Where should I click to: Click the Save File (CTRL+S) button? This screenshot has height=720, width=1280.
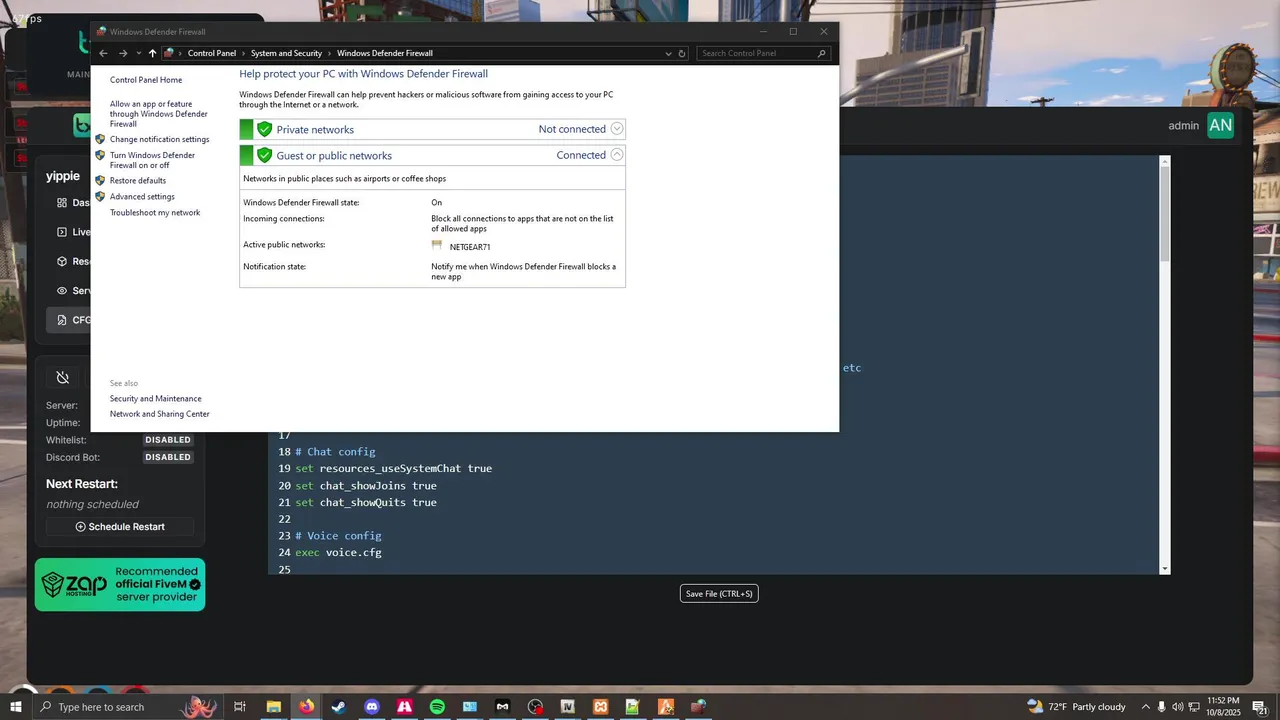pos(719,594)
